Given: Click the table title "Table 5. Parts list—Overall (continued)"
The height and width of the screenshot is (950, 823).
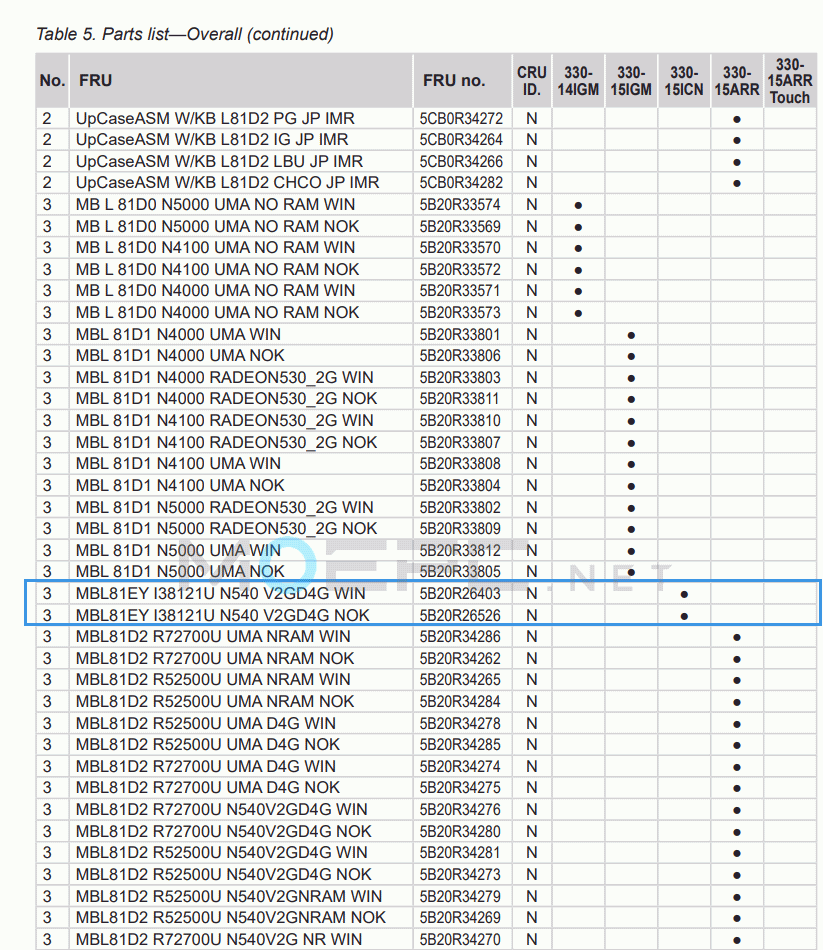Looking at the screenshot, I should (185, 34).
